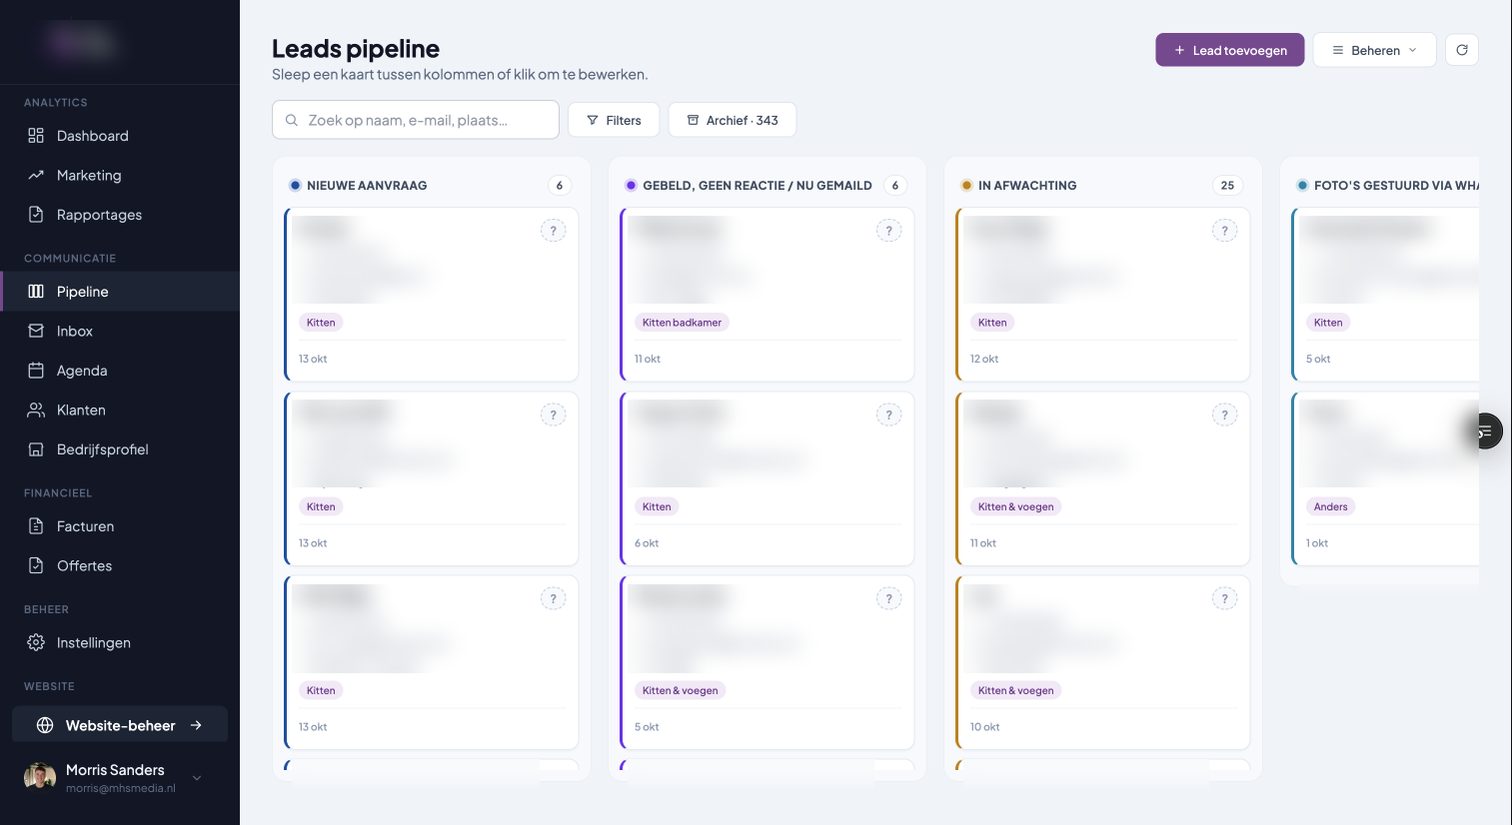
Task: Click the NIEUWE AANVRAAG column header
Action: 367,185
